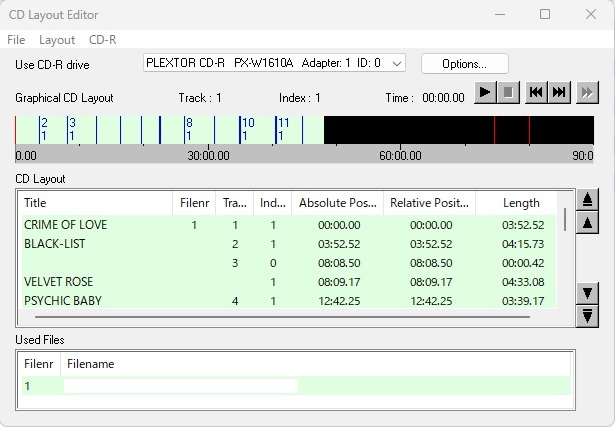Move selected track down one position
The height and width of the screenshot is (427, 615).
coord(588,293)
